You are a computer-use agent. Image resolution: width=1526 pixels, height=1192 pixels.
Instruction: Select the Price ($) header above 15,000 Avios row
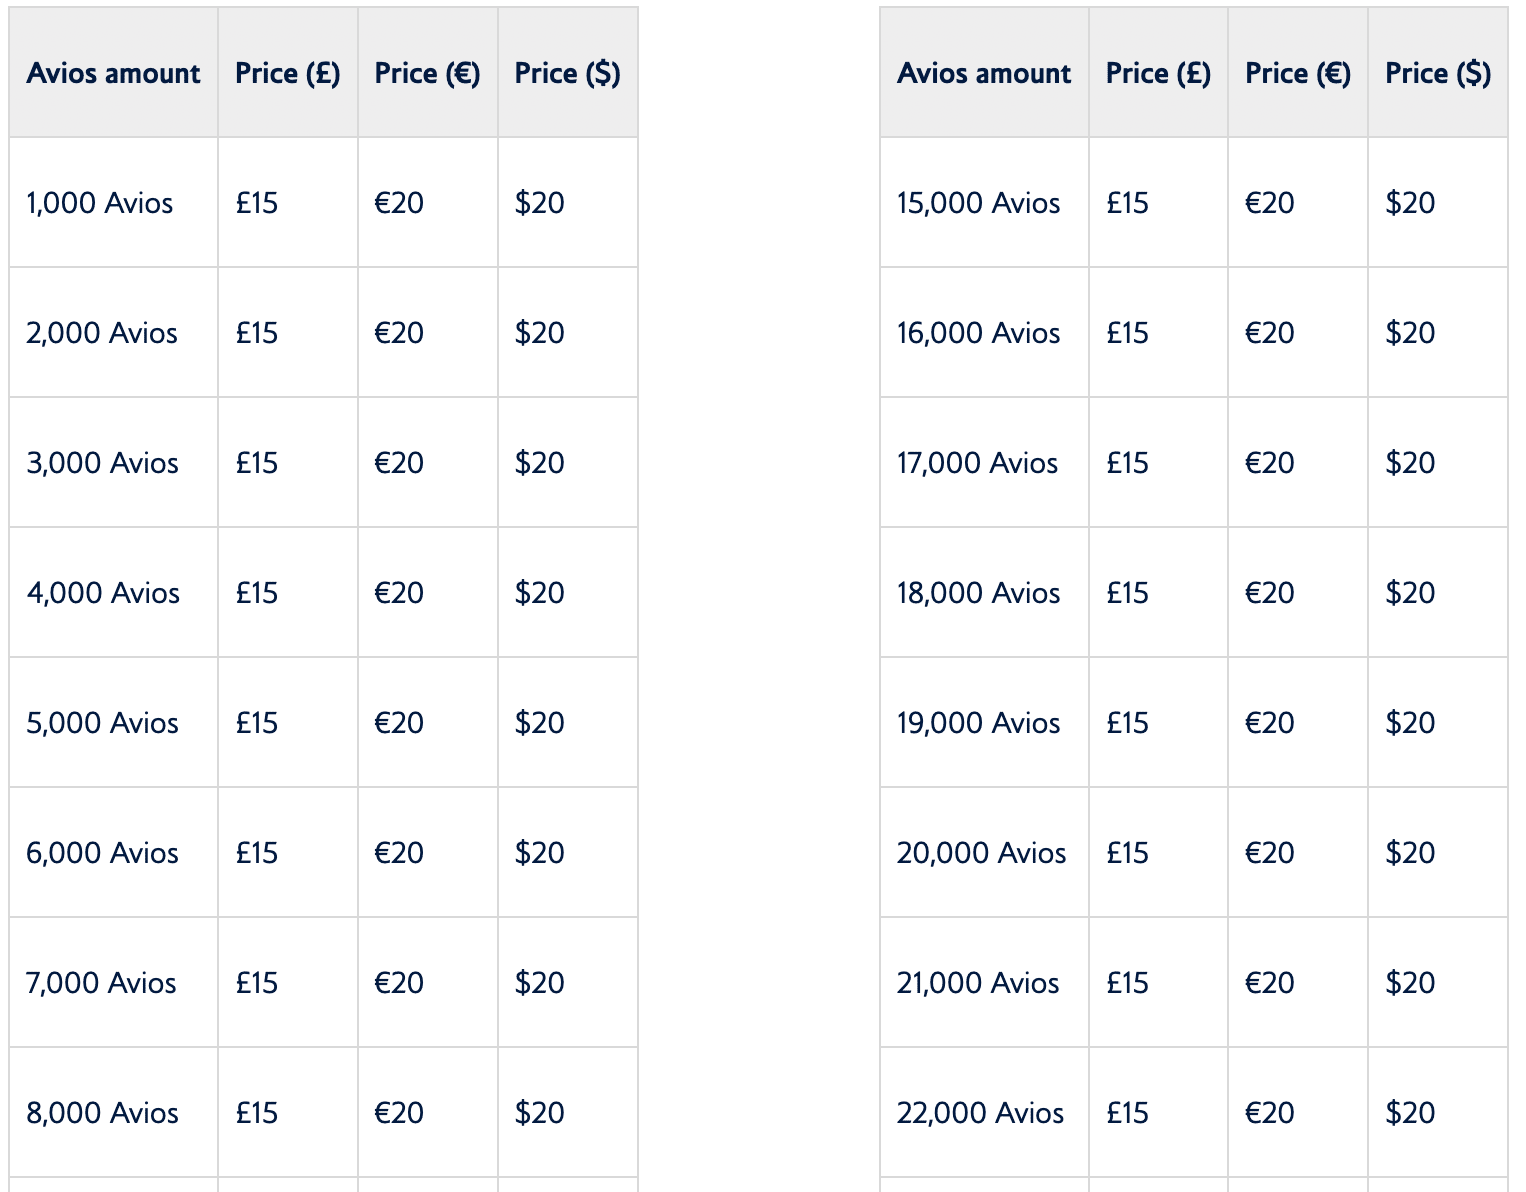click(1438, 73)
